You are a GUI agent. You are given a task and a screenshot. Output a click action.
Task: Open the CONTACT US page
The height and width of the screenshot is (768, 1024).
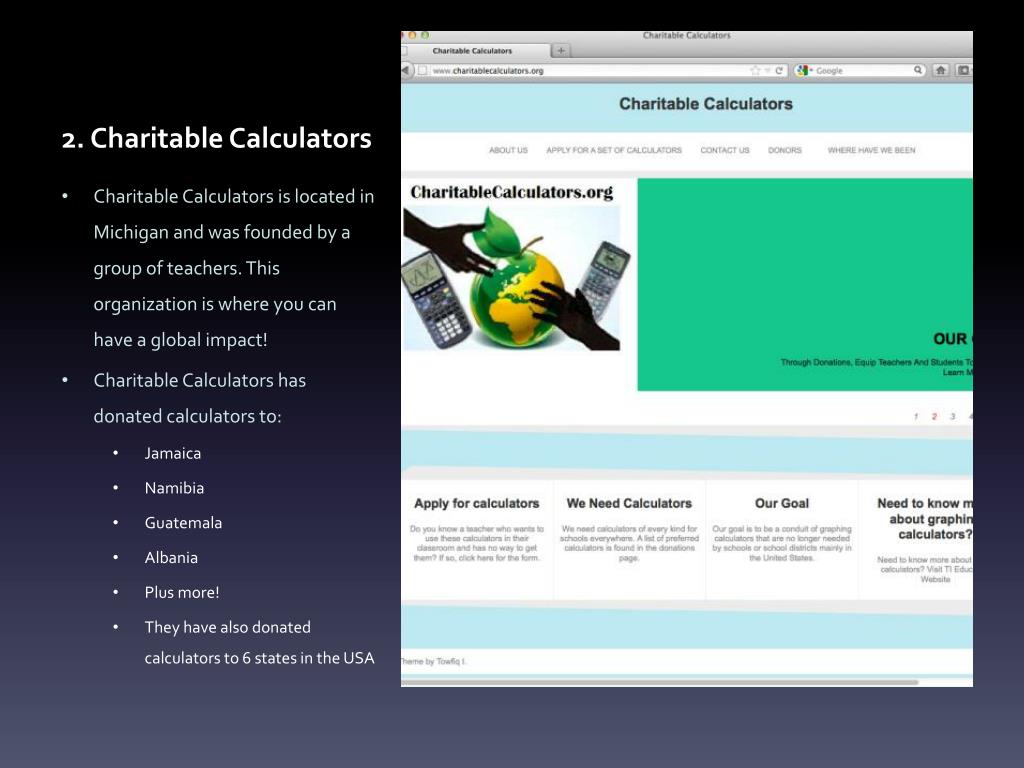[x=725, y=150]
